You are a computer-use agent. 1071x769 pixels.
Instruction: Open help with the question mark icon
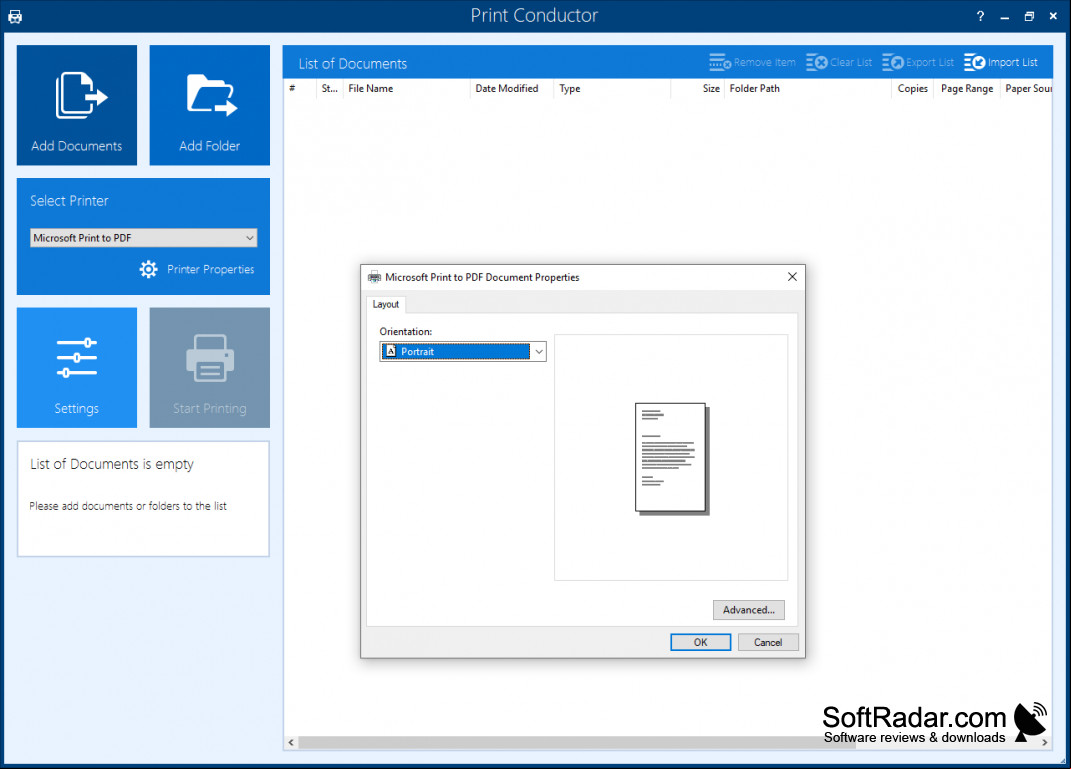pyautogui.click(x=980, y=16)
